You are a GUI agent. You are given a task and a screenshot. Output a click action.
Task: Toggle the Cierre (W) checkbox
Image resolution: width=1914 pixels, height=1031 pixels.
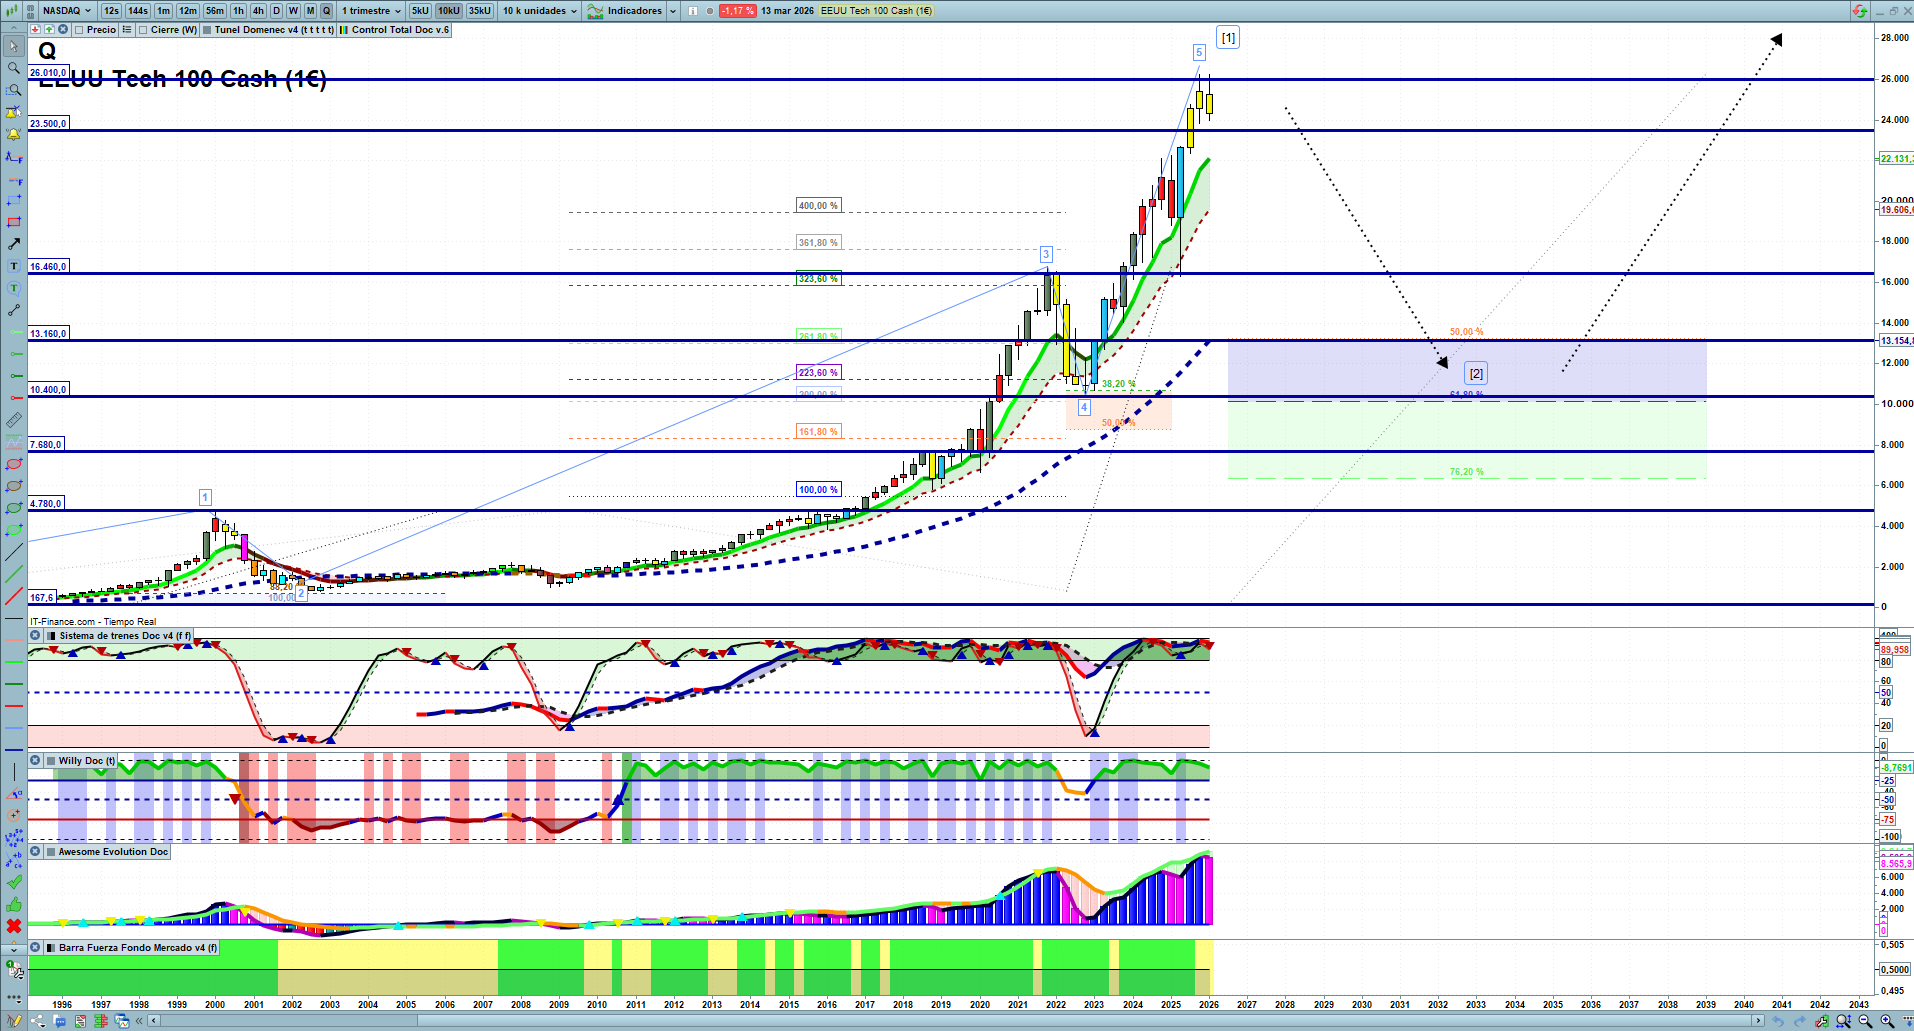pyautogui.click(x=144, y=30)
